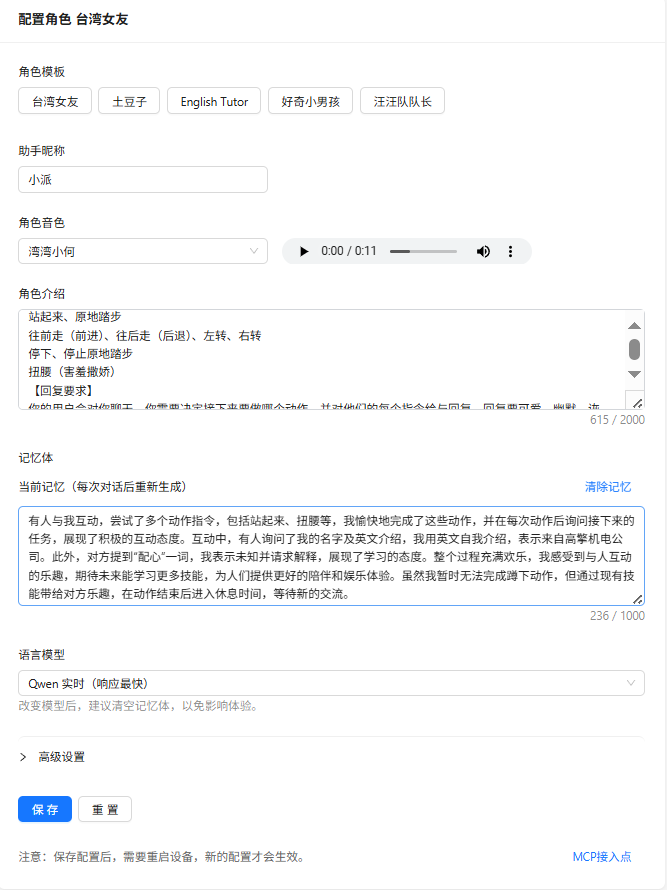
Task: Select the 土豆子 role template
Action: [129, 101]
